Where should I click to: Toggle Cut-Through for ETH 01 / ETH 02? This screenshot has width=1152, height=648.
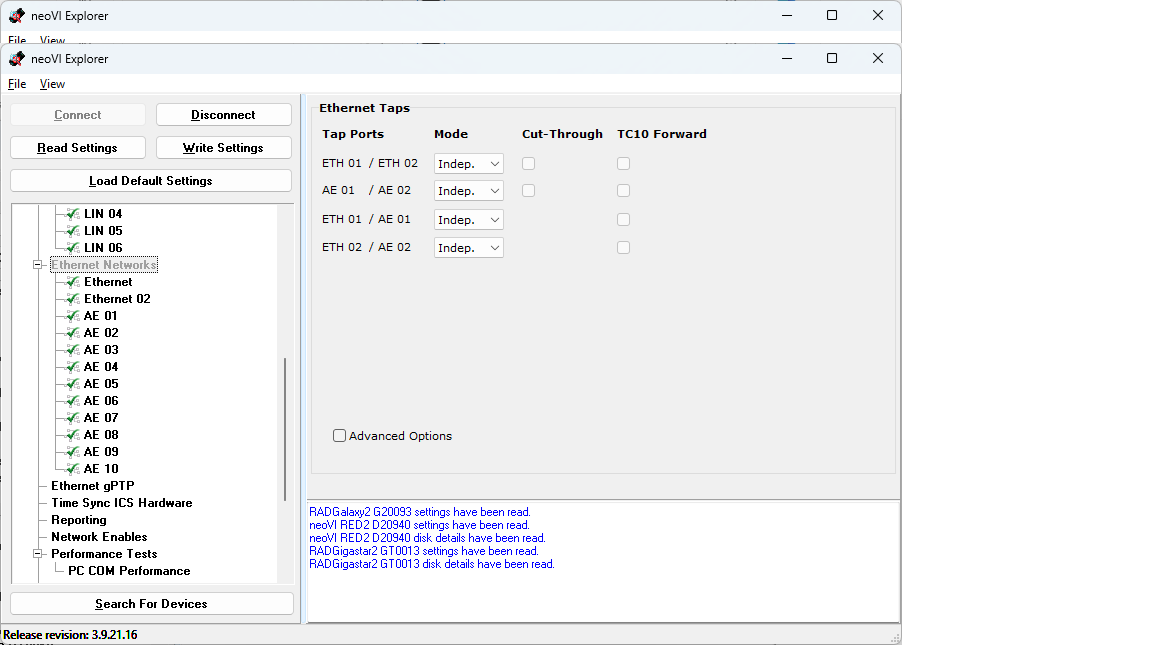click(x=529, y=163)
